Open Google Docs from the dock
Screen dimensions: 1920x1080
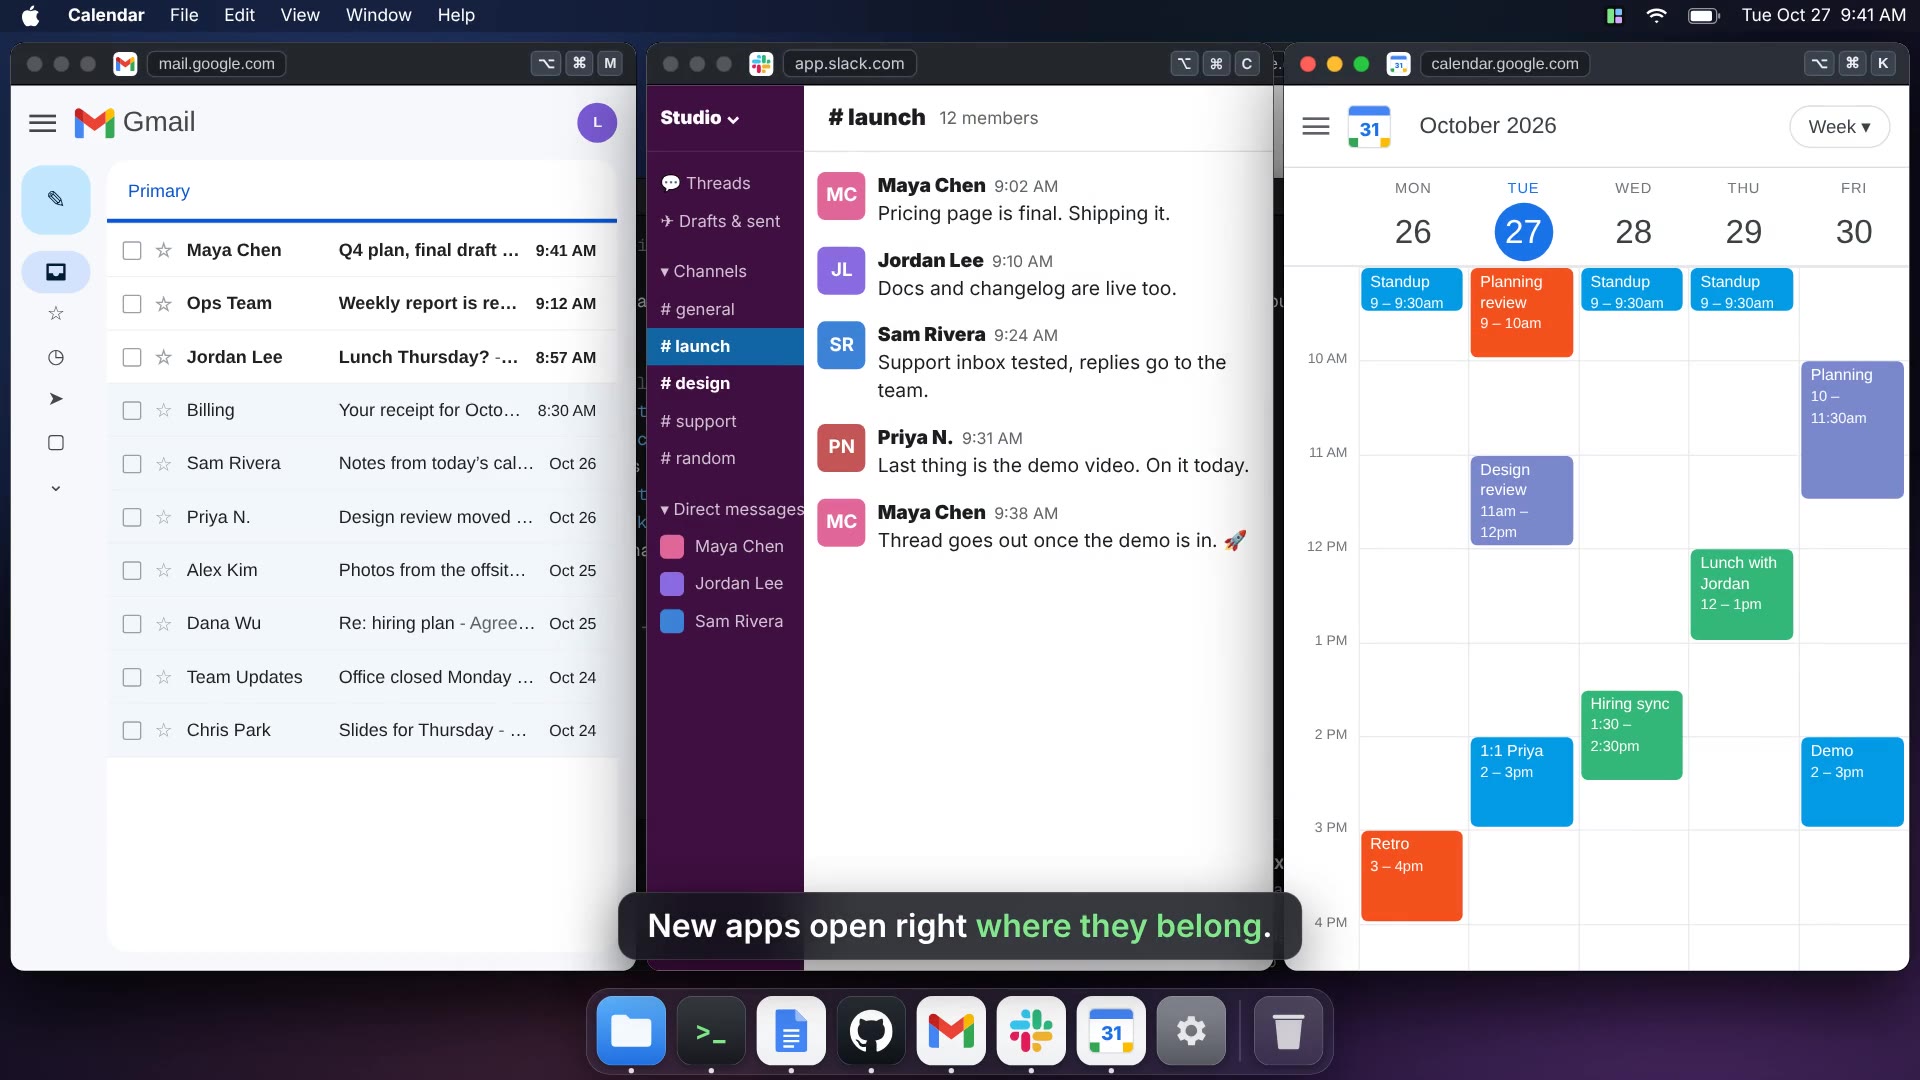tap(791, 1031)
